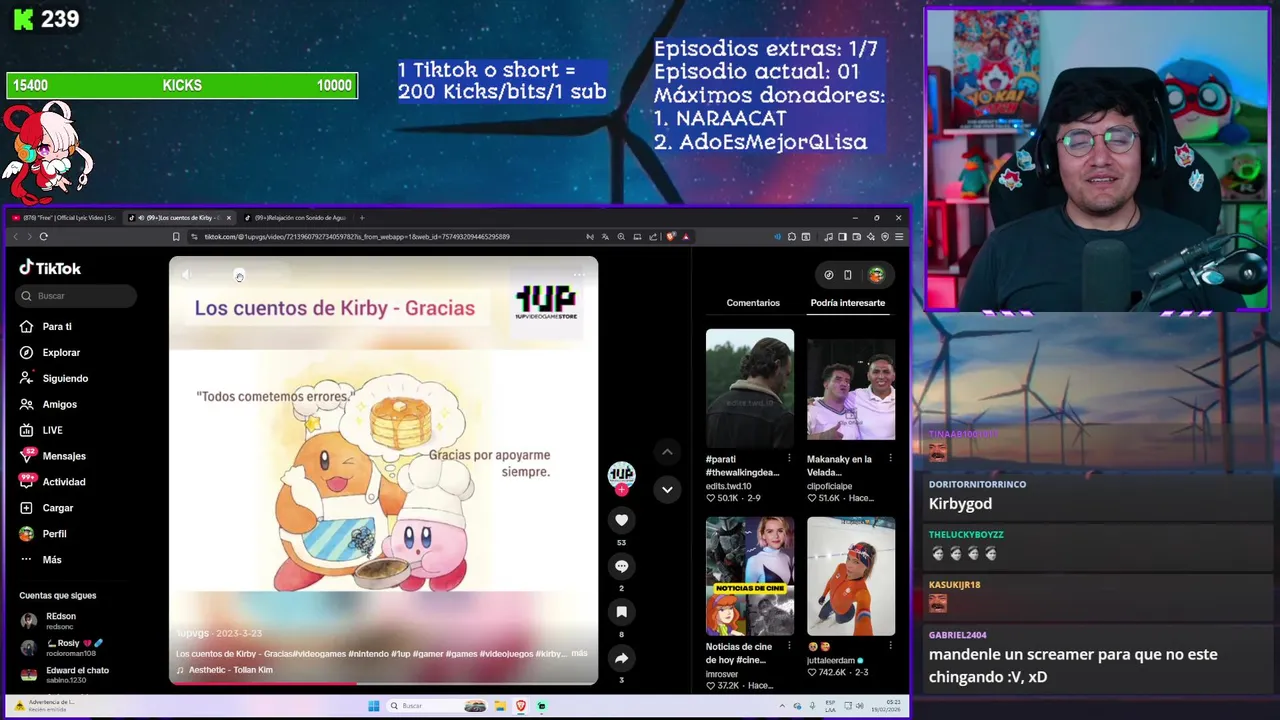Image resolution: width=1280 pixels, height=720 pixels.
Task: Open options menu for Makanaky video card
Action: coord(890,459)
